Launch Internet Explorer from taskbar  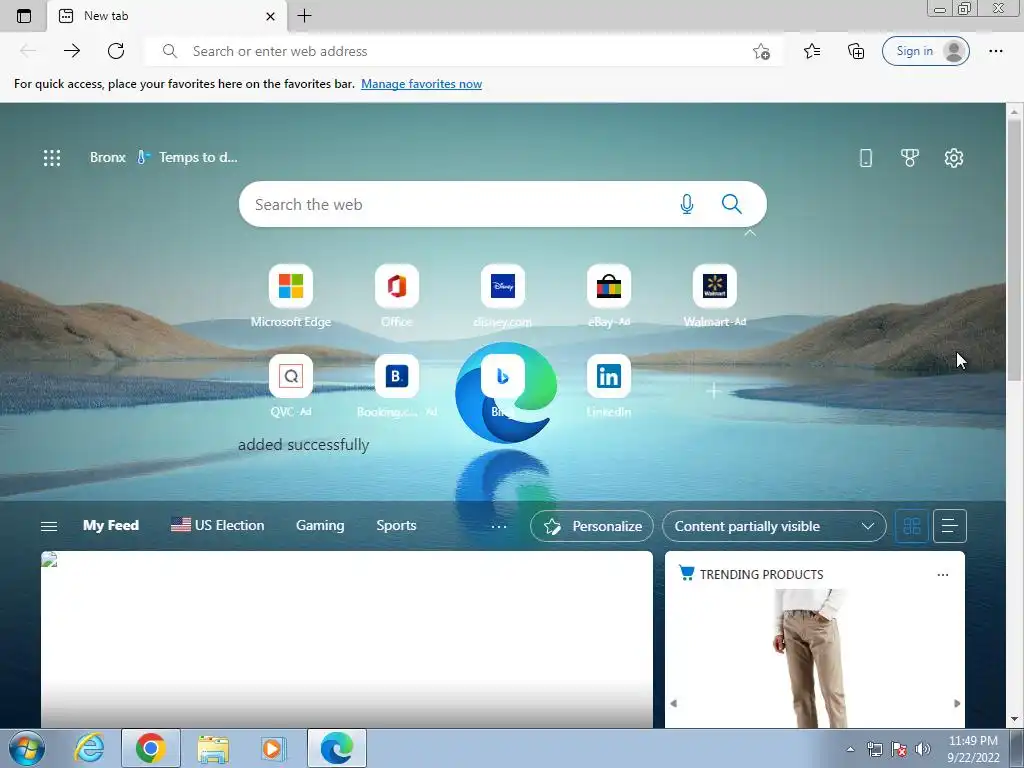(x=89, y=748)
